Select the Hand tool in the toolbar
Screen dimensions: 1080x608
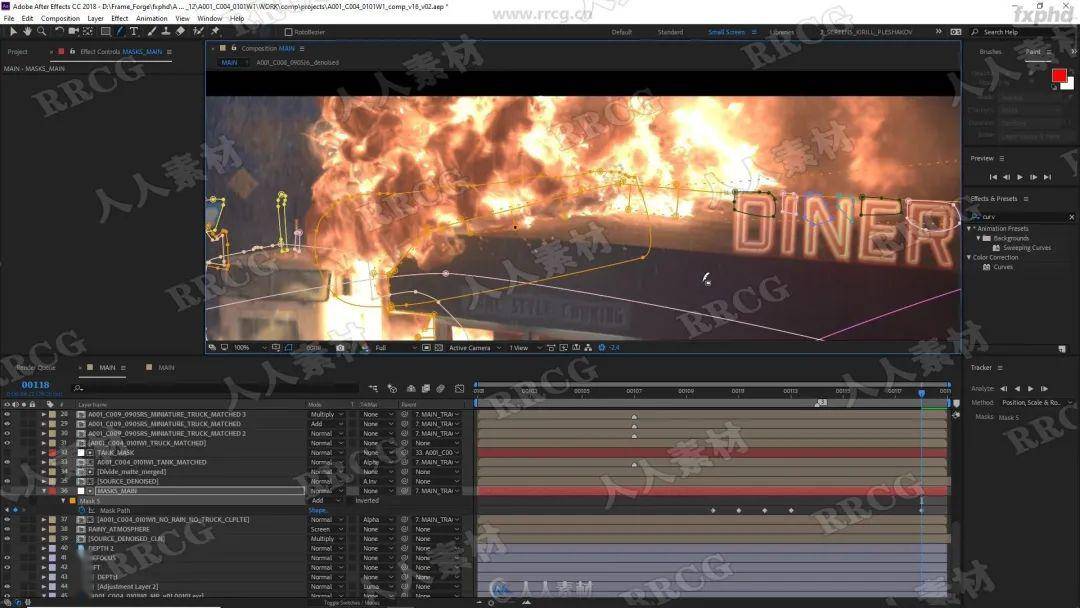tap(25, 31)
